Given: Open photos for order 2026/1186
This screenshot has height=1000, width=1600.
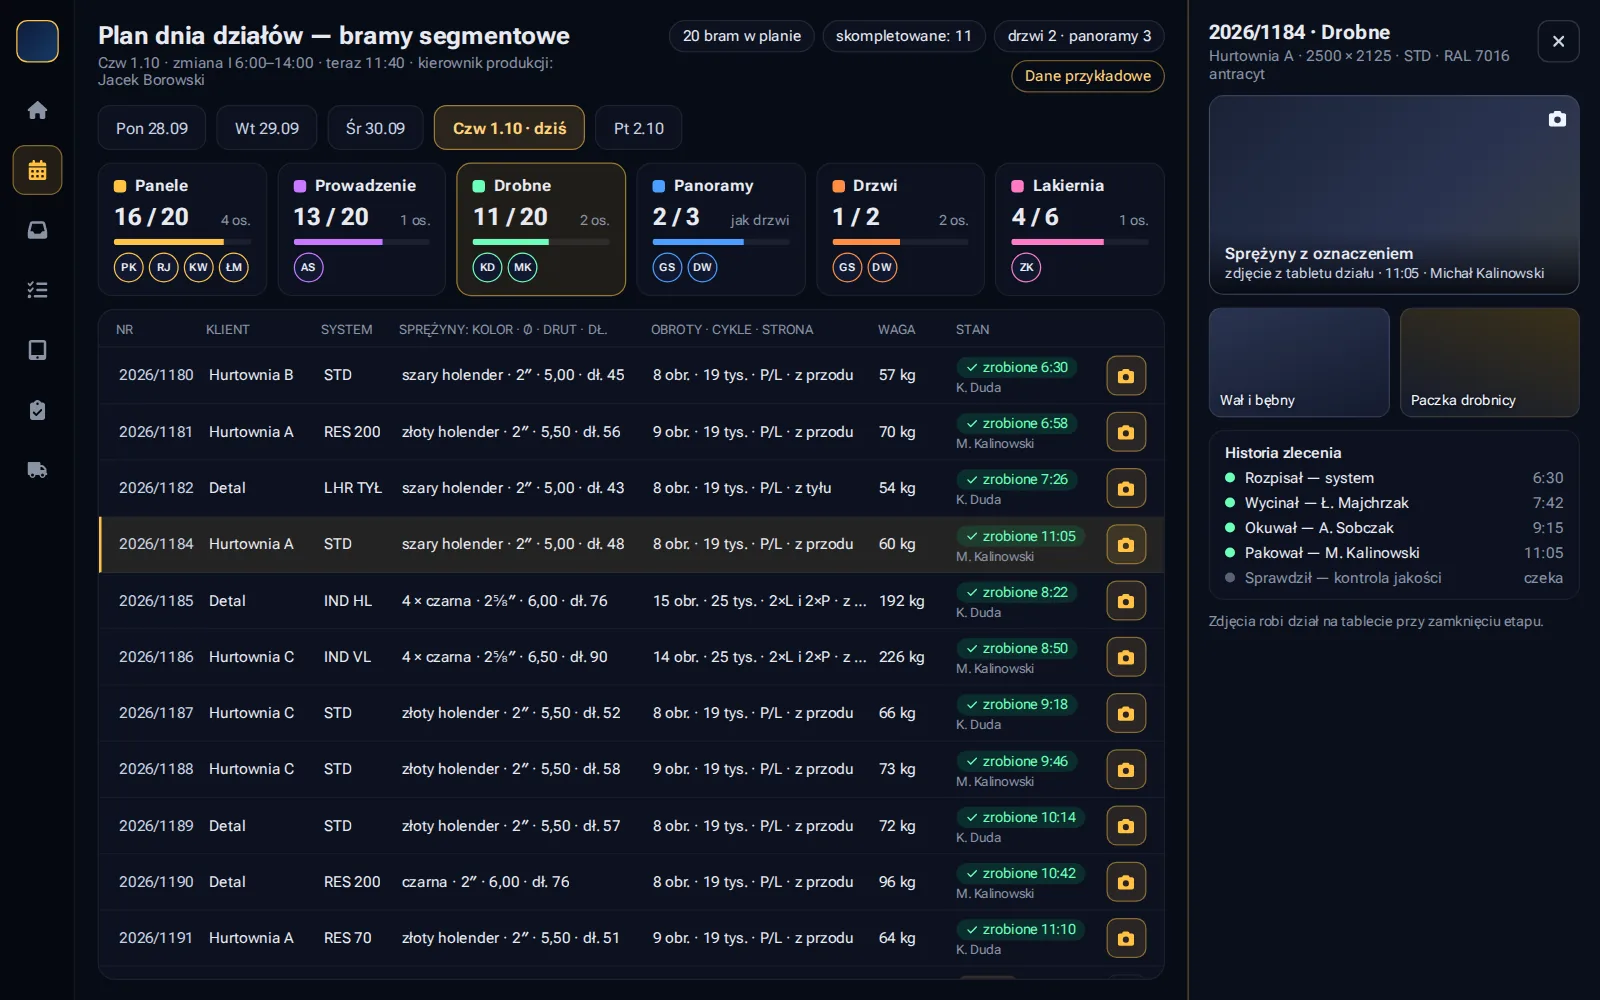Looking at the screenshot, I should 1126,657.
